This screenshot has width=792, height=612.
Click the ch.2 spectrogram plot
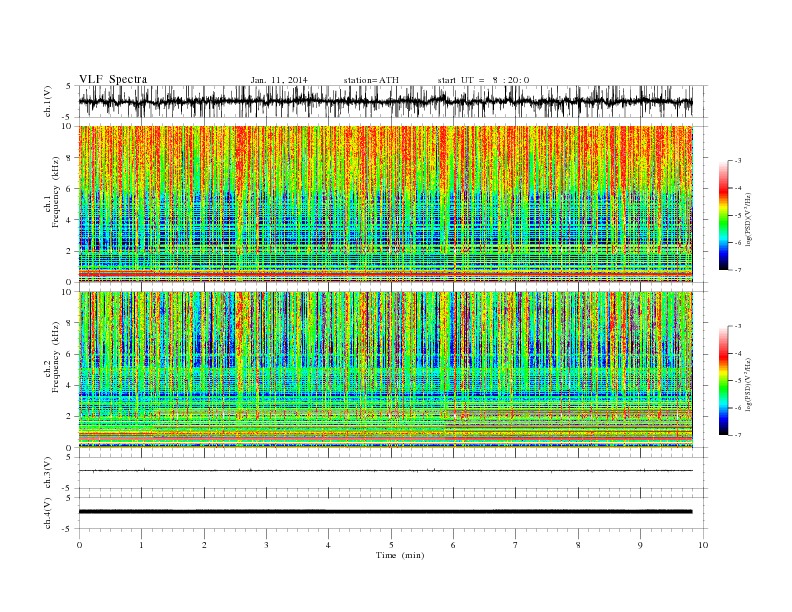385,370
